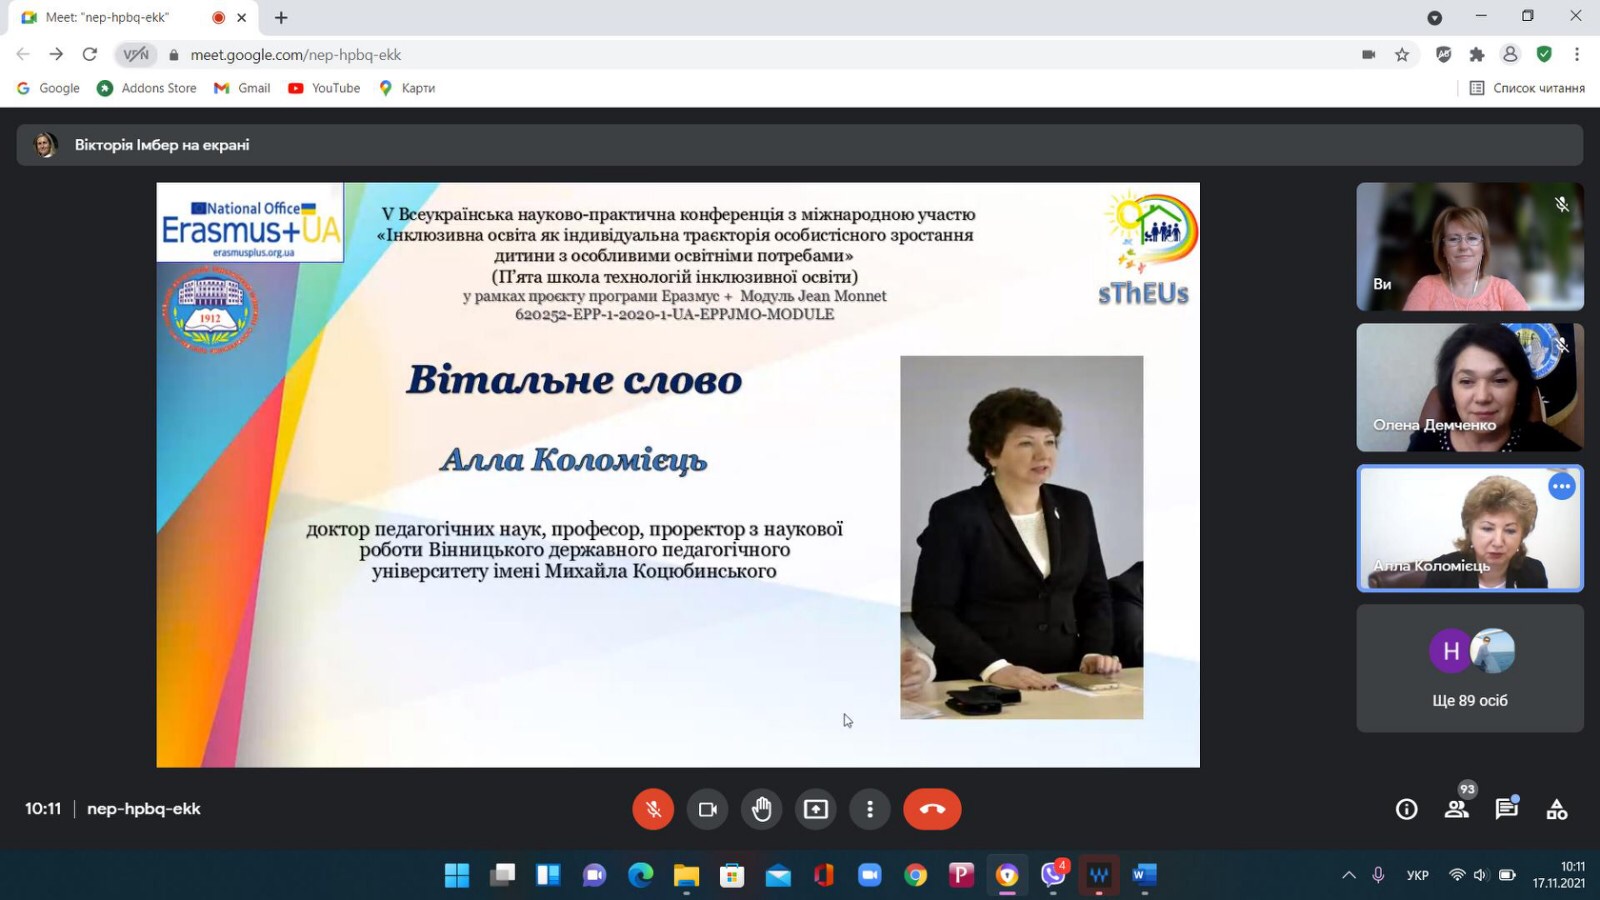The width and height of the screenshot is (1600, 900).
Task: Show all 93 participants
Action: tap(1456, 810)
